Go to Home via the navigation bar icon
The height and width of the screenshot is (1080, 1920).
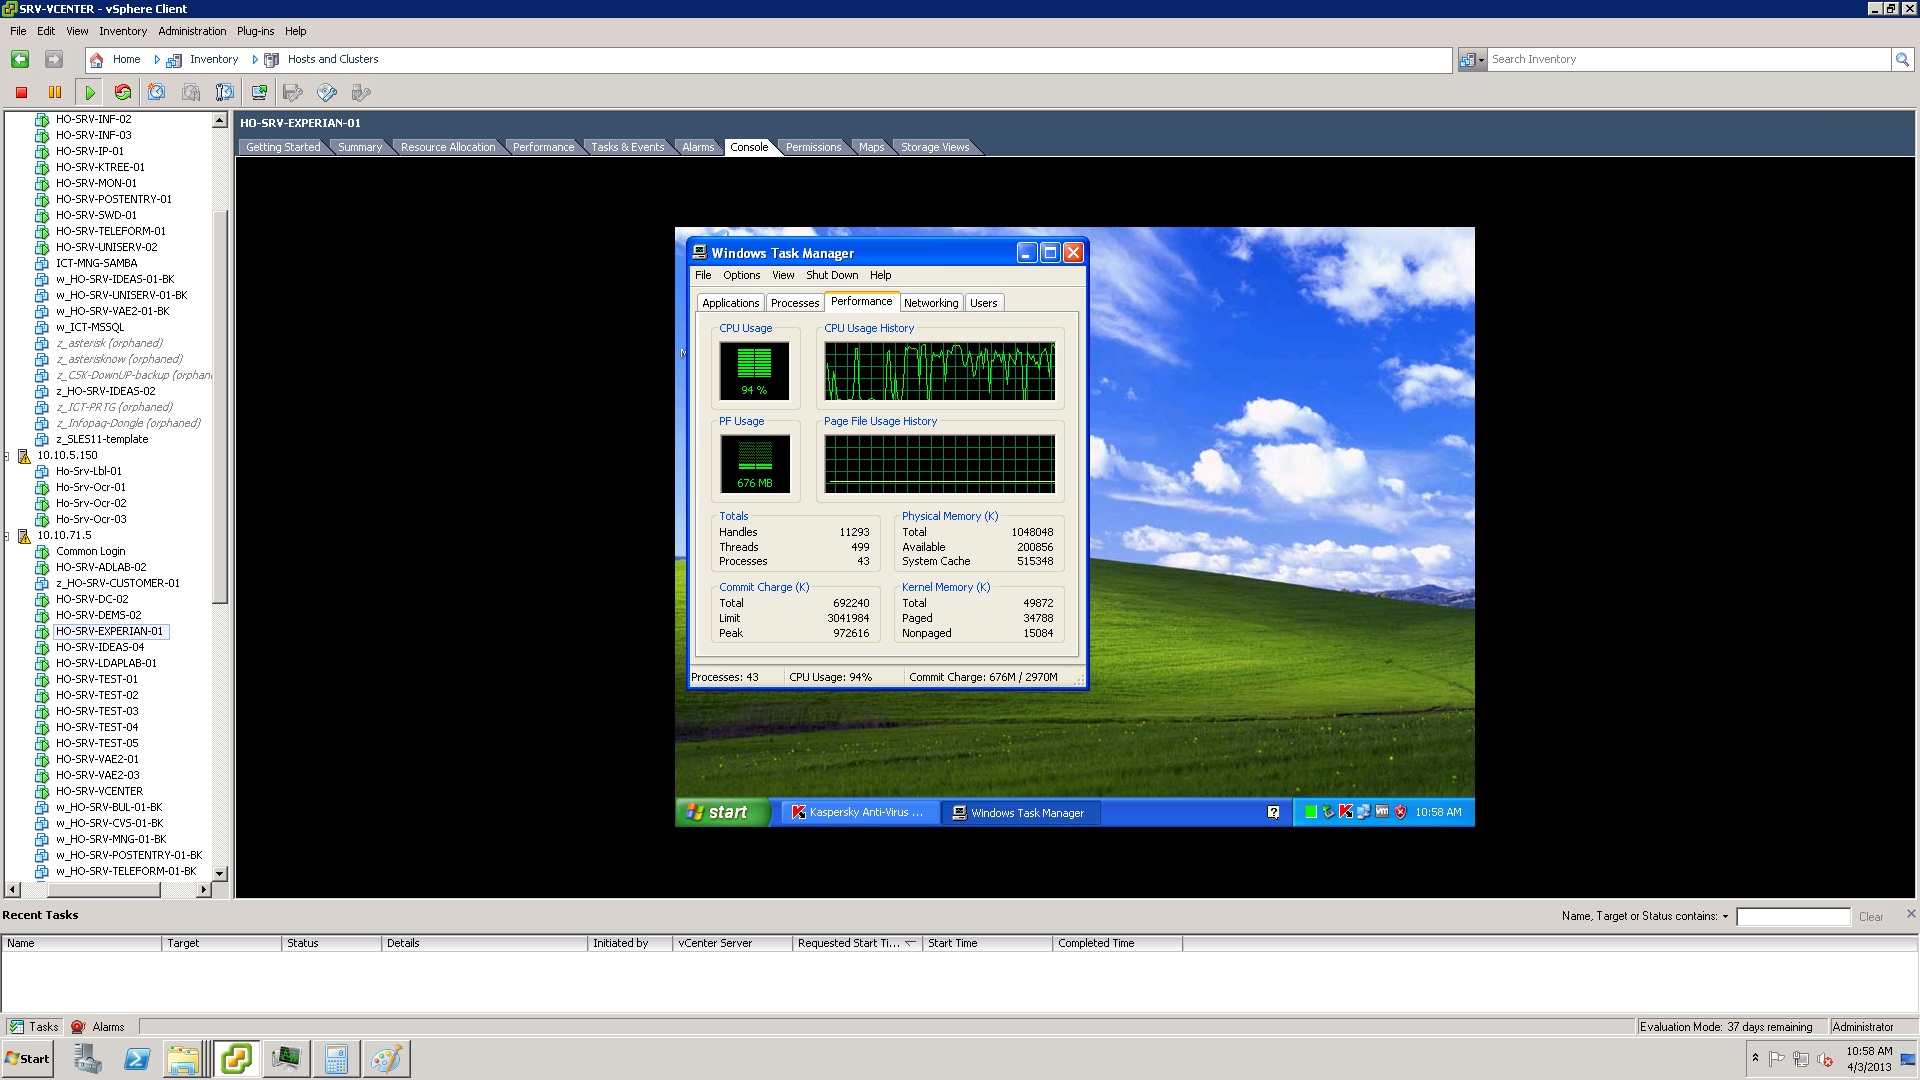[96, 59]
